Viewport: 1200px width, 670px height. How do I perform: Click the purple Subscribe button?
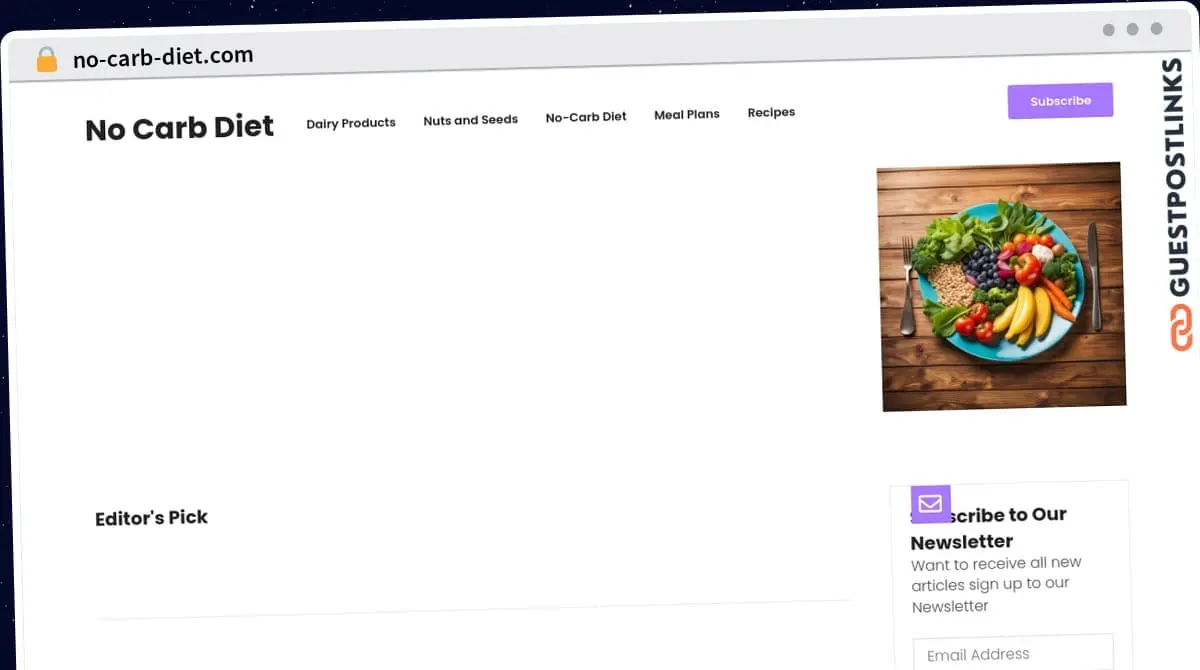click(1060, 101)
